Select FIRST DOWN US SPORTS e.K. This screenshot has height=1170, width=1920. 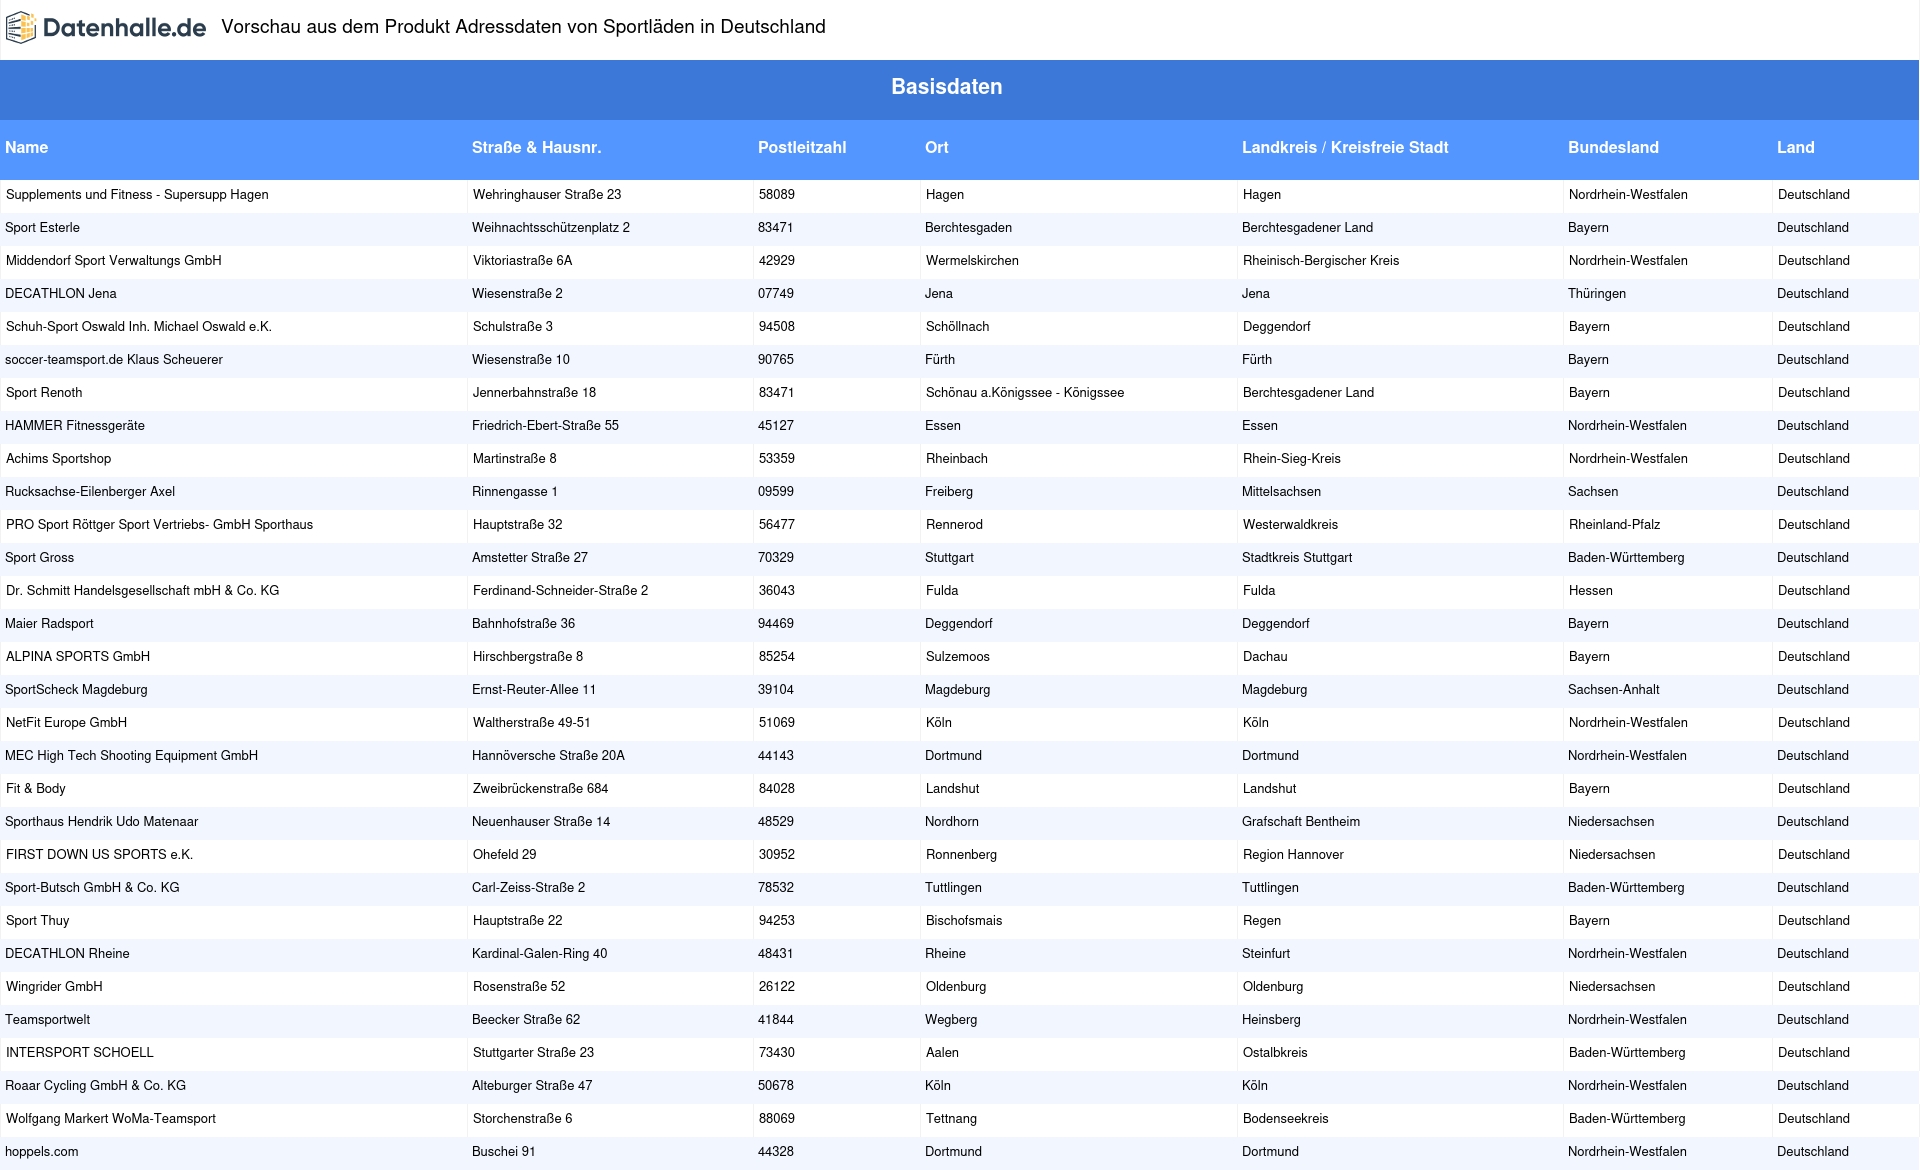click(x=99, y=855)
